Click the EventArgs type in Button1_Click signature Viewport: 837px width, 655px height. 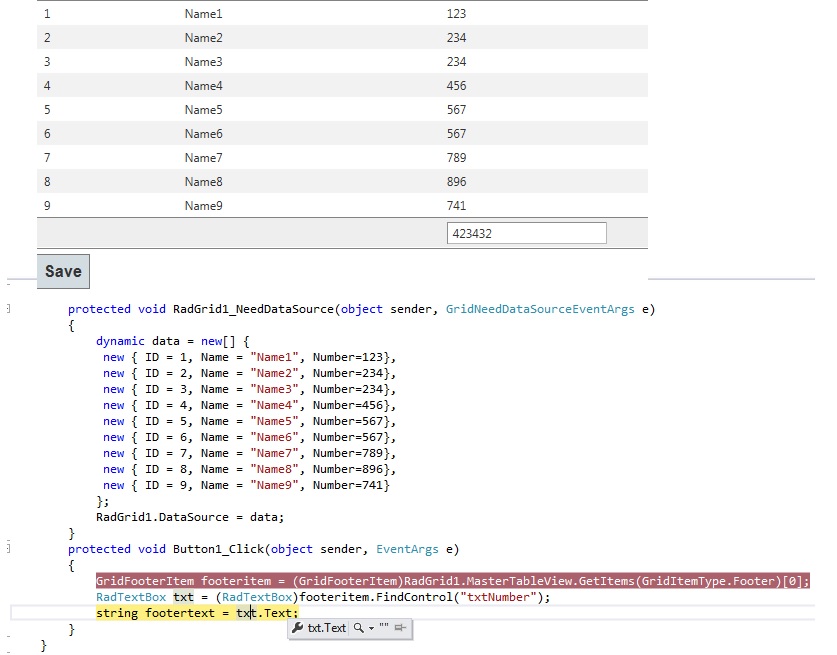click(407, 549)
